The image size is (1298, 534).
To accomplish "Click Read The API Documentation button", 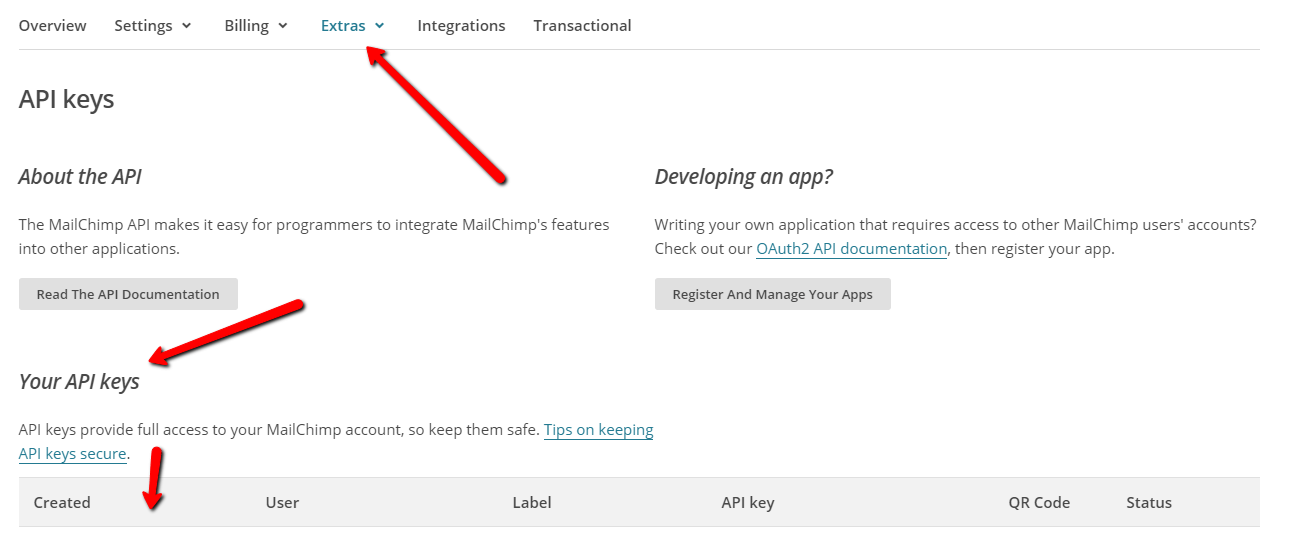I will 128,294.
